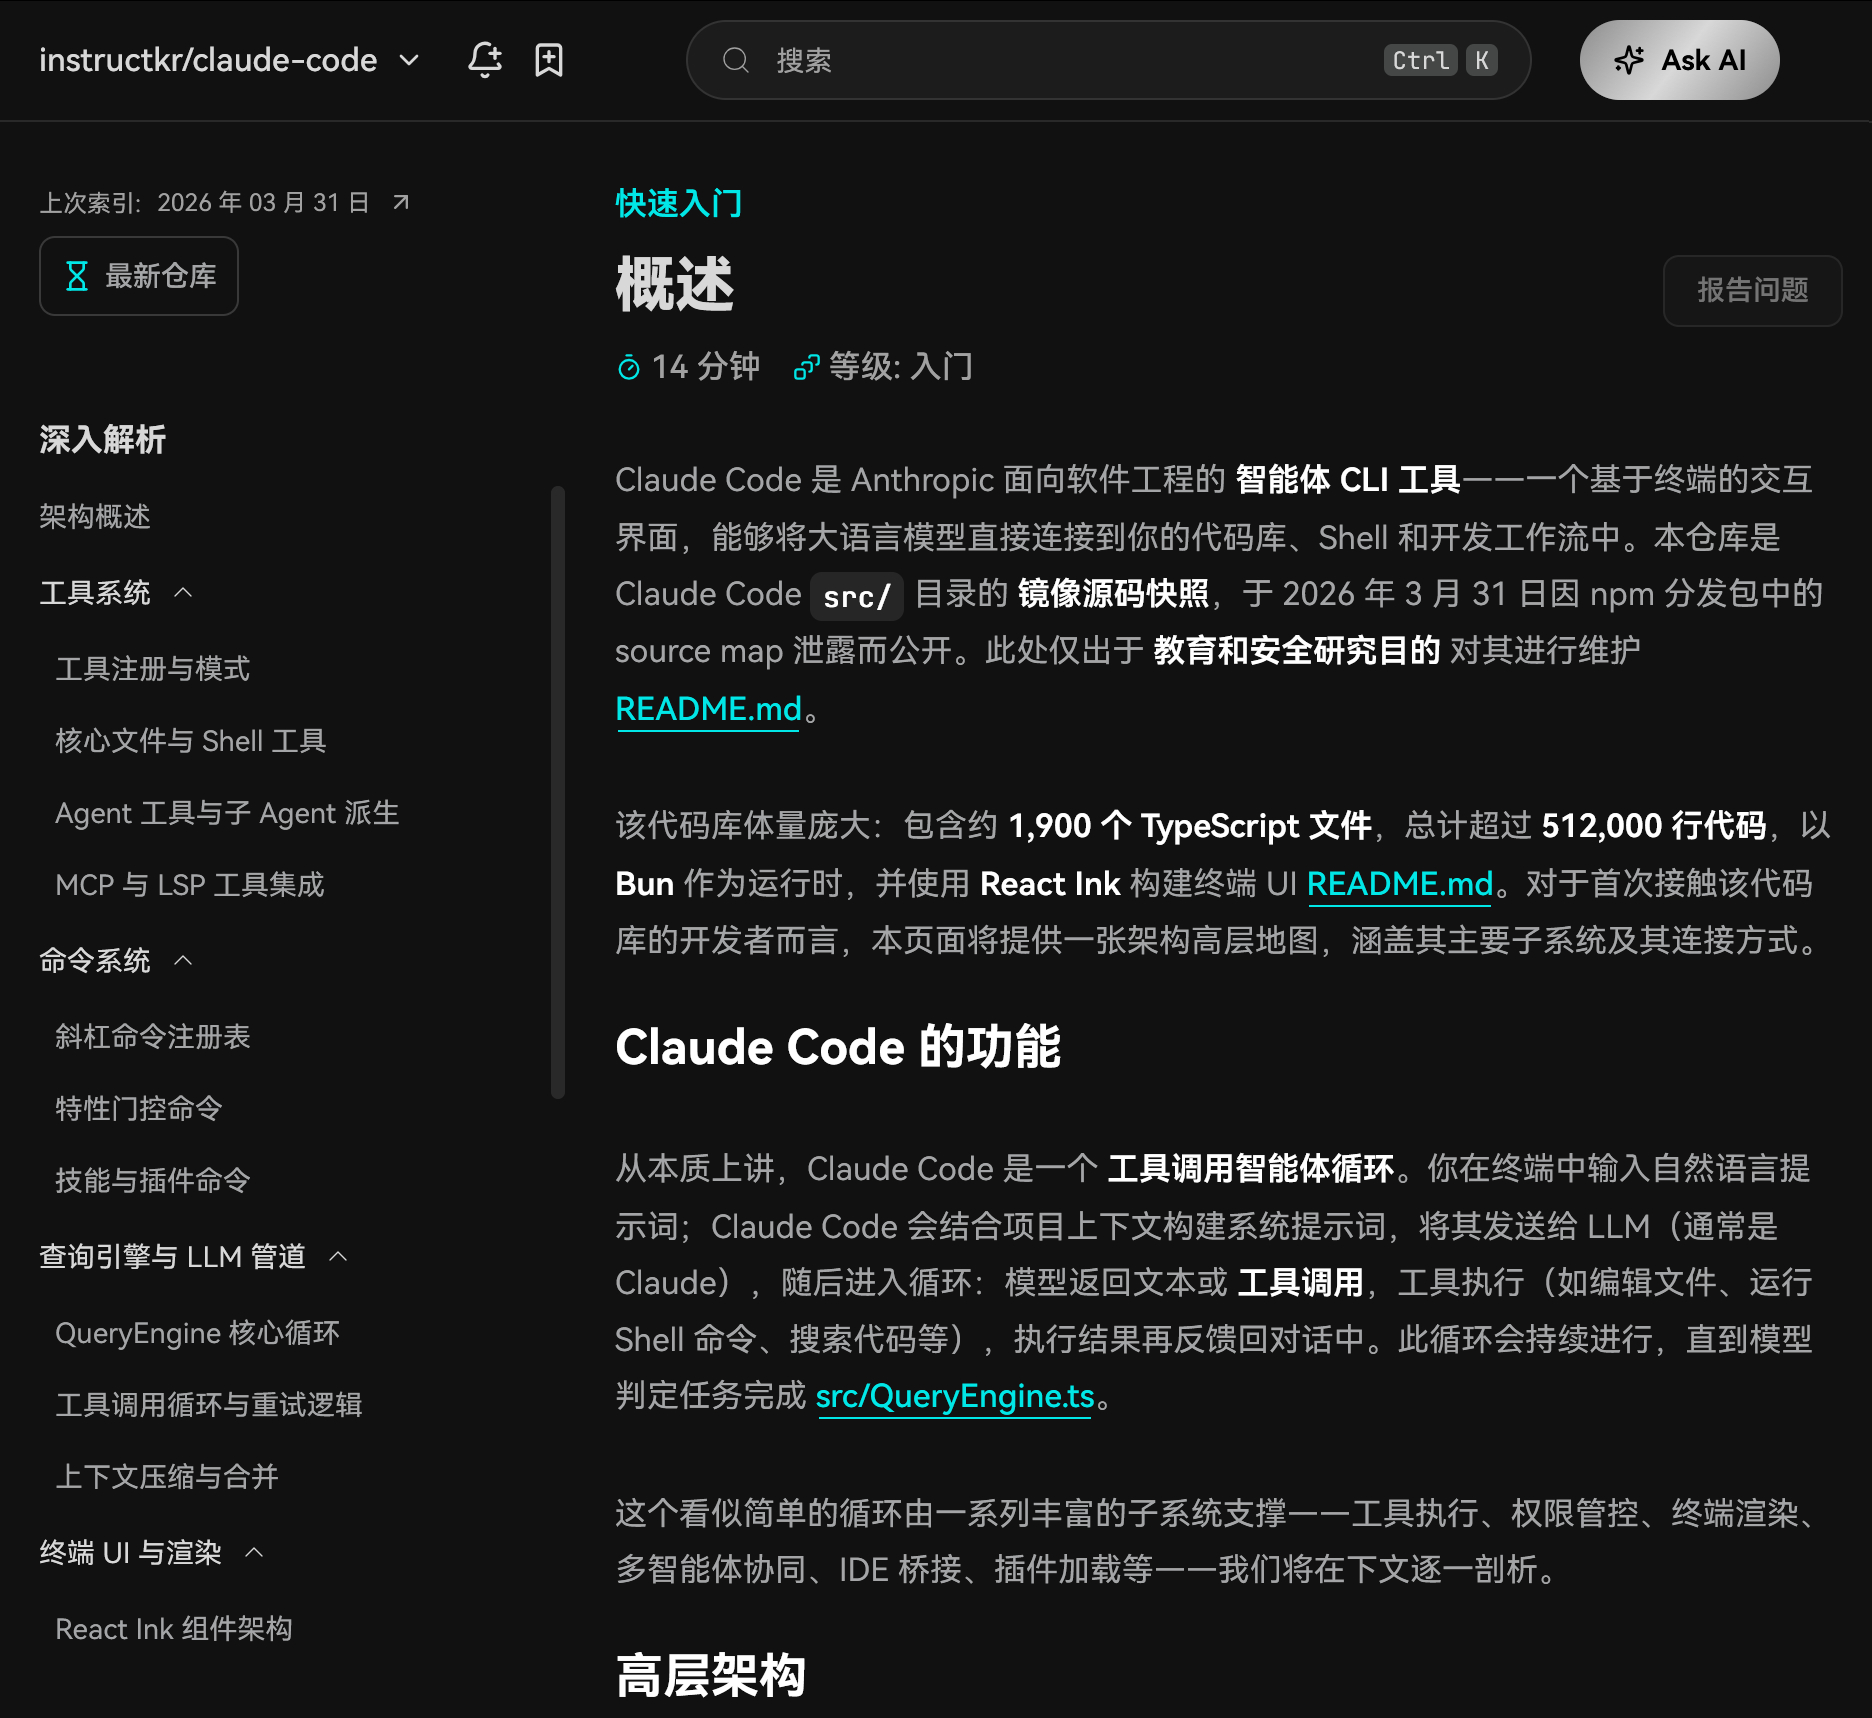
Task: Collapse the 终端 UI 与渲染 section
Action: 255,1552
